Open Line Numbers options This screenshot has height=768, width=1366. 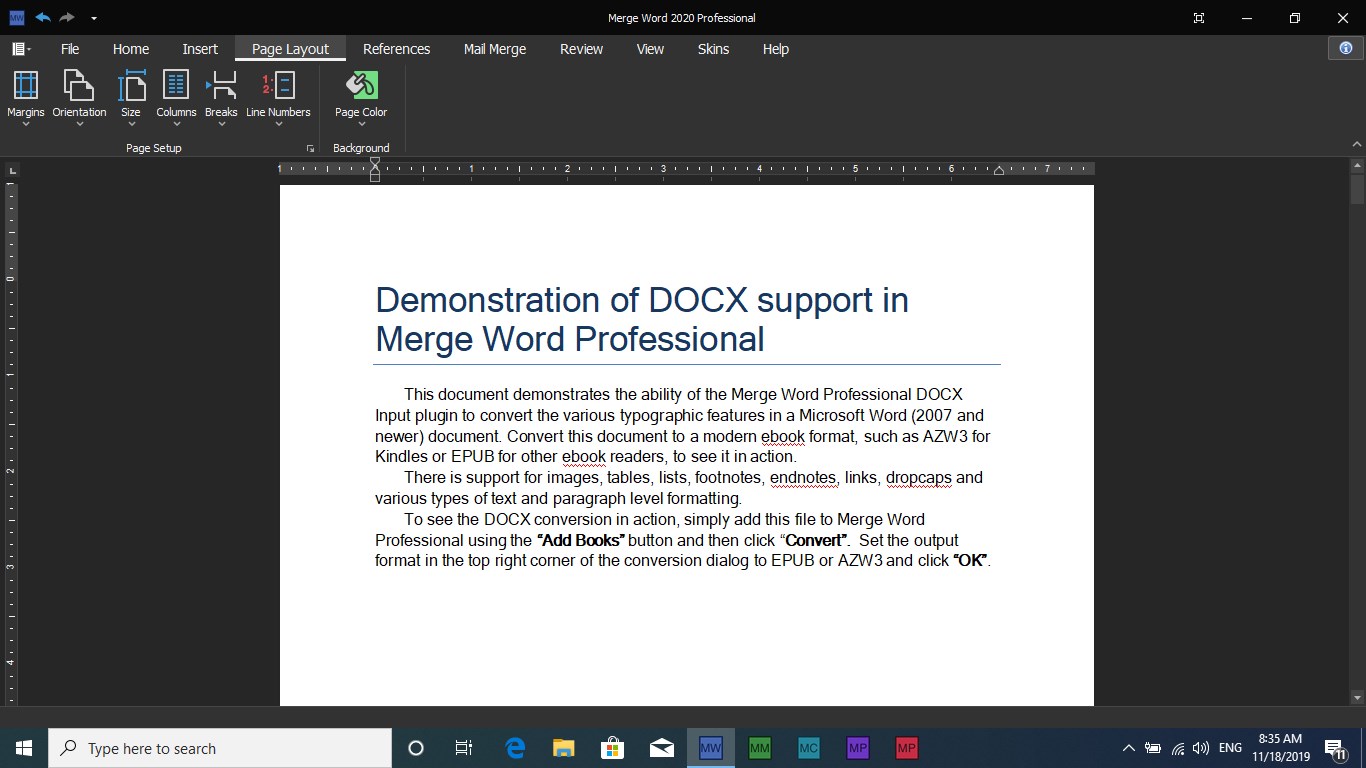(x=278, y=99)
